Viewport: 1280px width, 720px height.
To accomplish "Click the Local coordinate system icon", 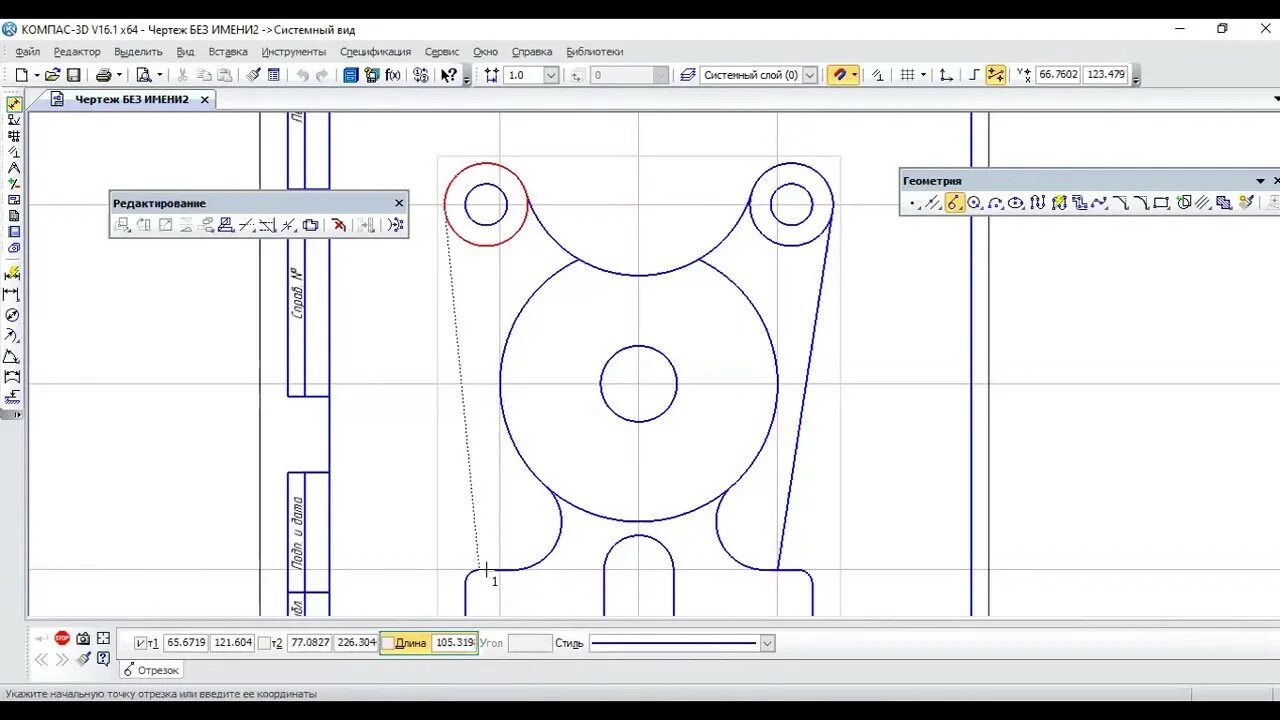I will (x=946, y=75).
